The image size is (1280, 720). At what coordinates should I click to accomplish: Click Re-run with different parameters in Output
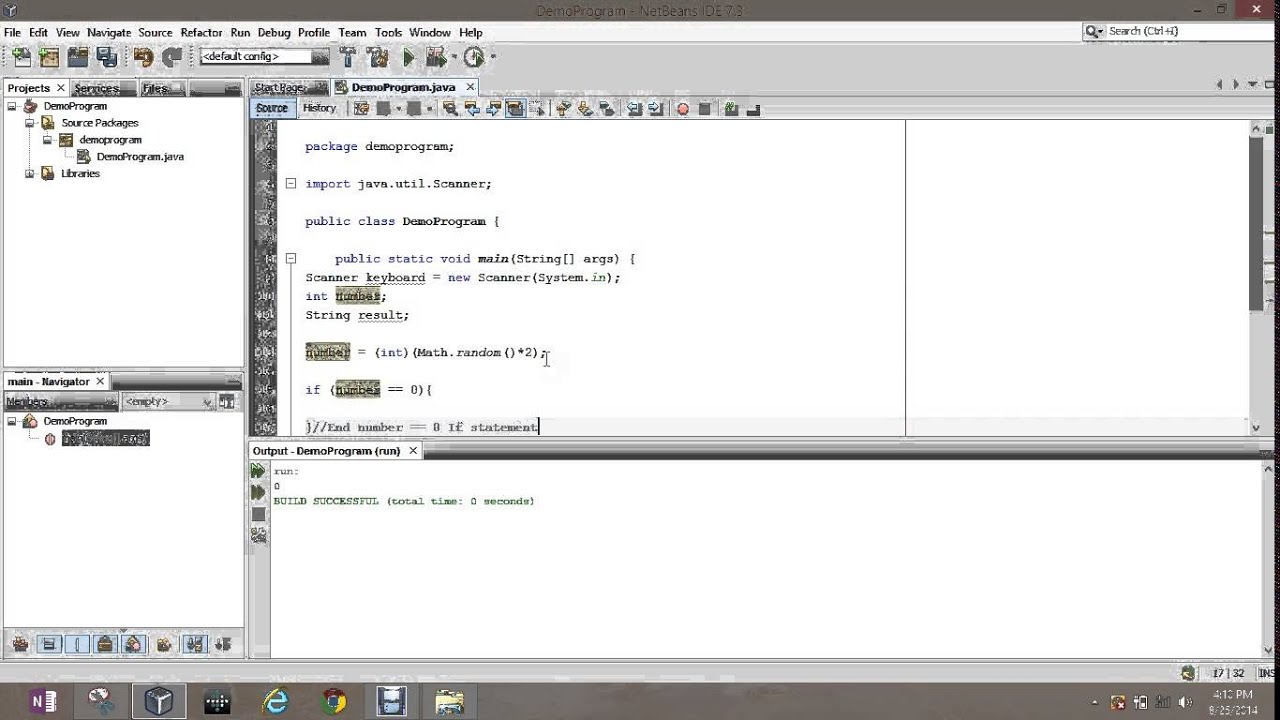[x=258, y=492]
